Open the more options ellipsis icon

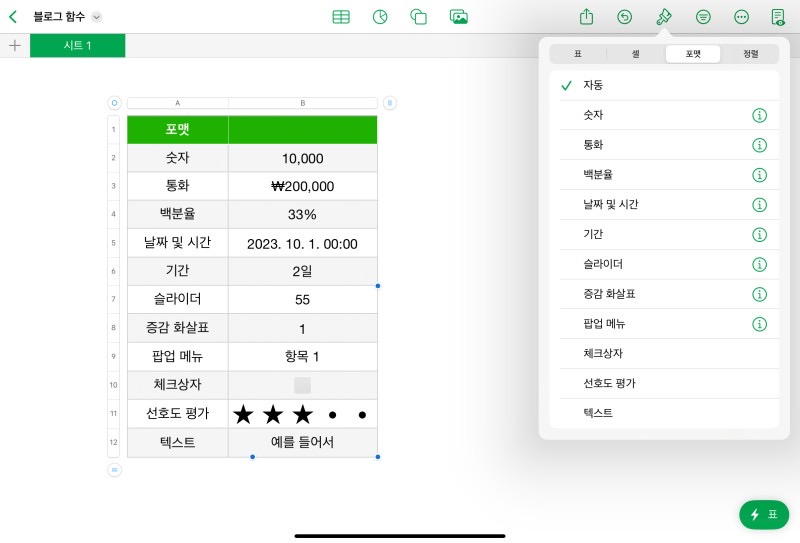[741, 17]
